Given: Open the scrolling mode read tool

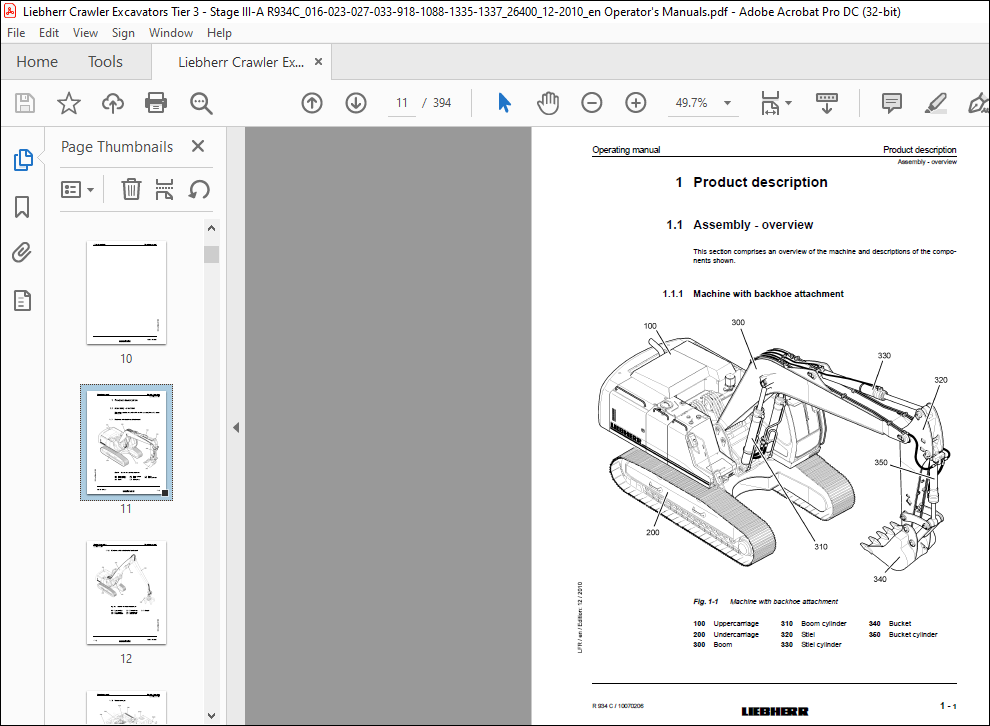Looking at the screenshot, I should (x=826, y=103).
